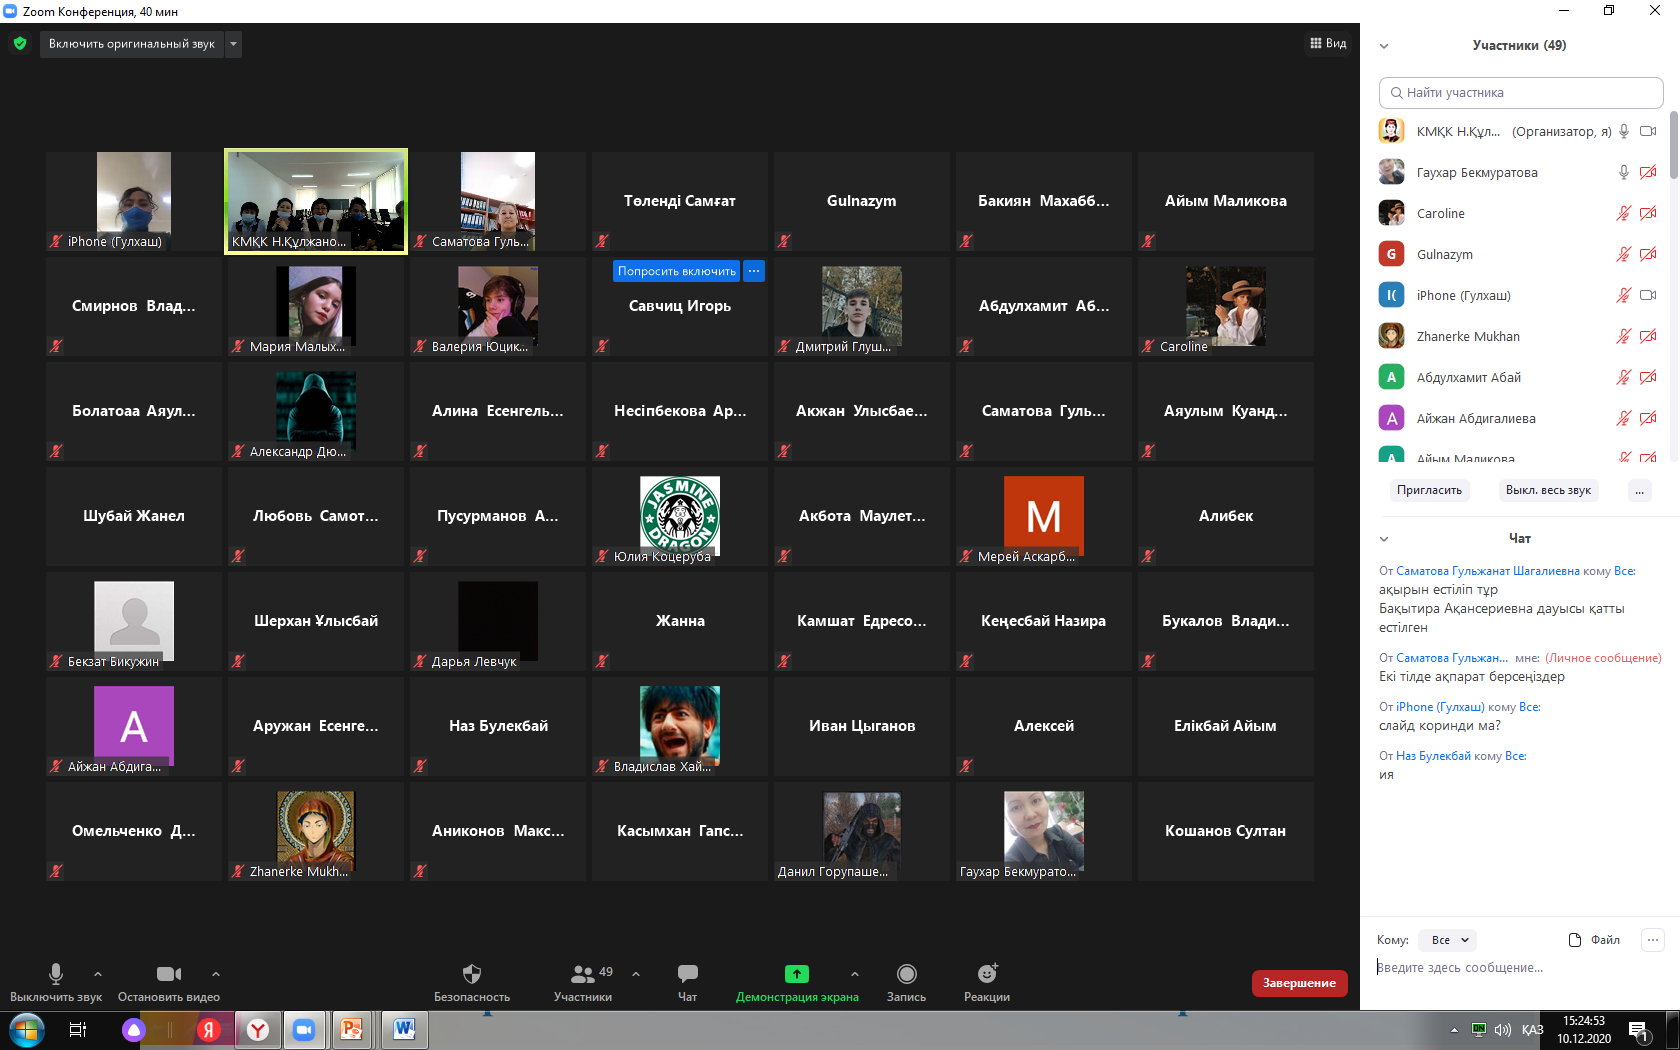Screen dimensions: 1680x1050
Task: Click the Chat (Чат) bubble icon
Action: (687, 974)
